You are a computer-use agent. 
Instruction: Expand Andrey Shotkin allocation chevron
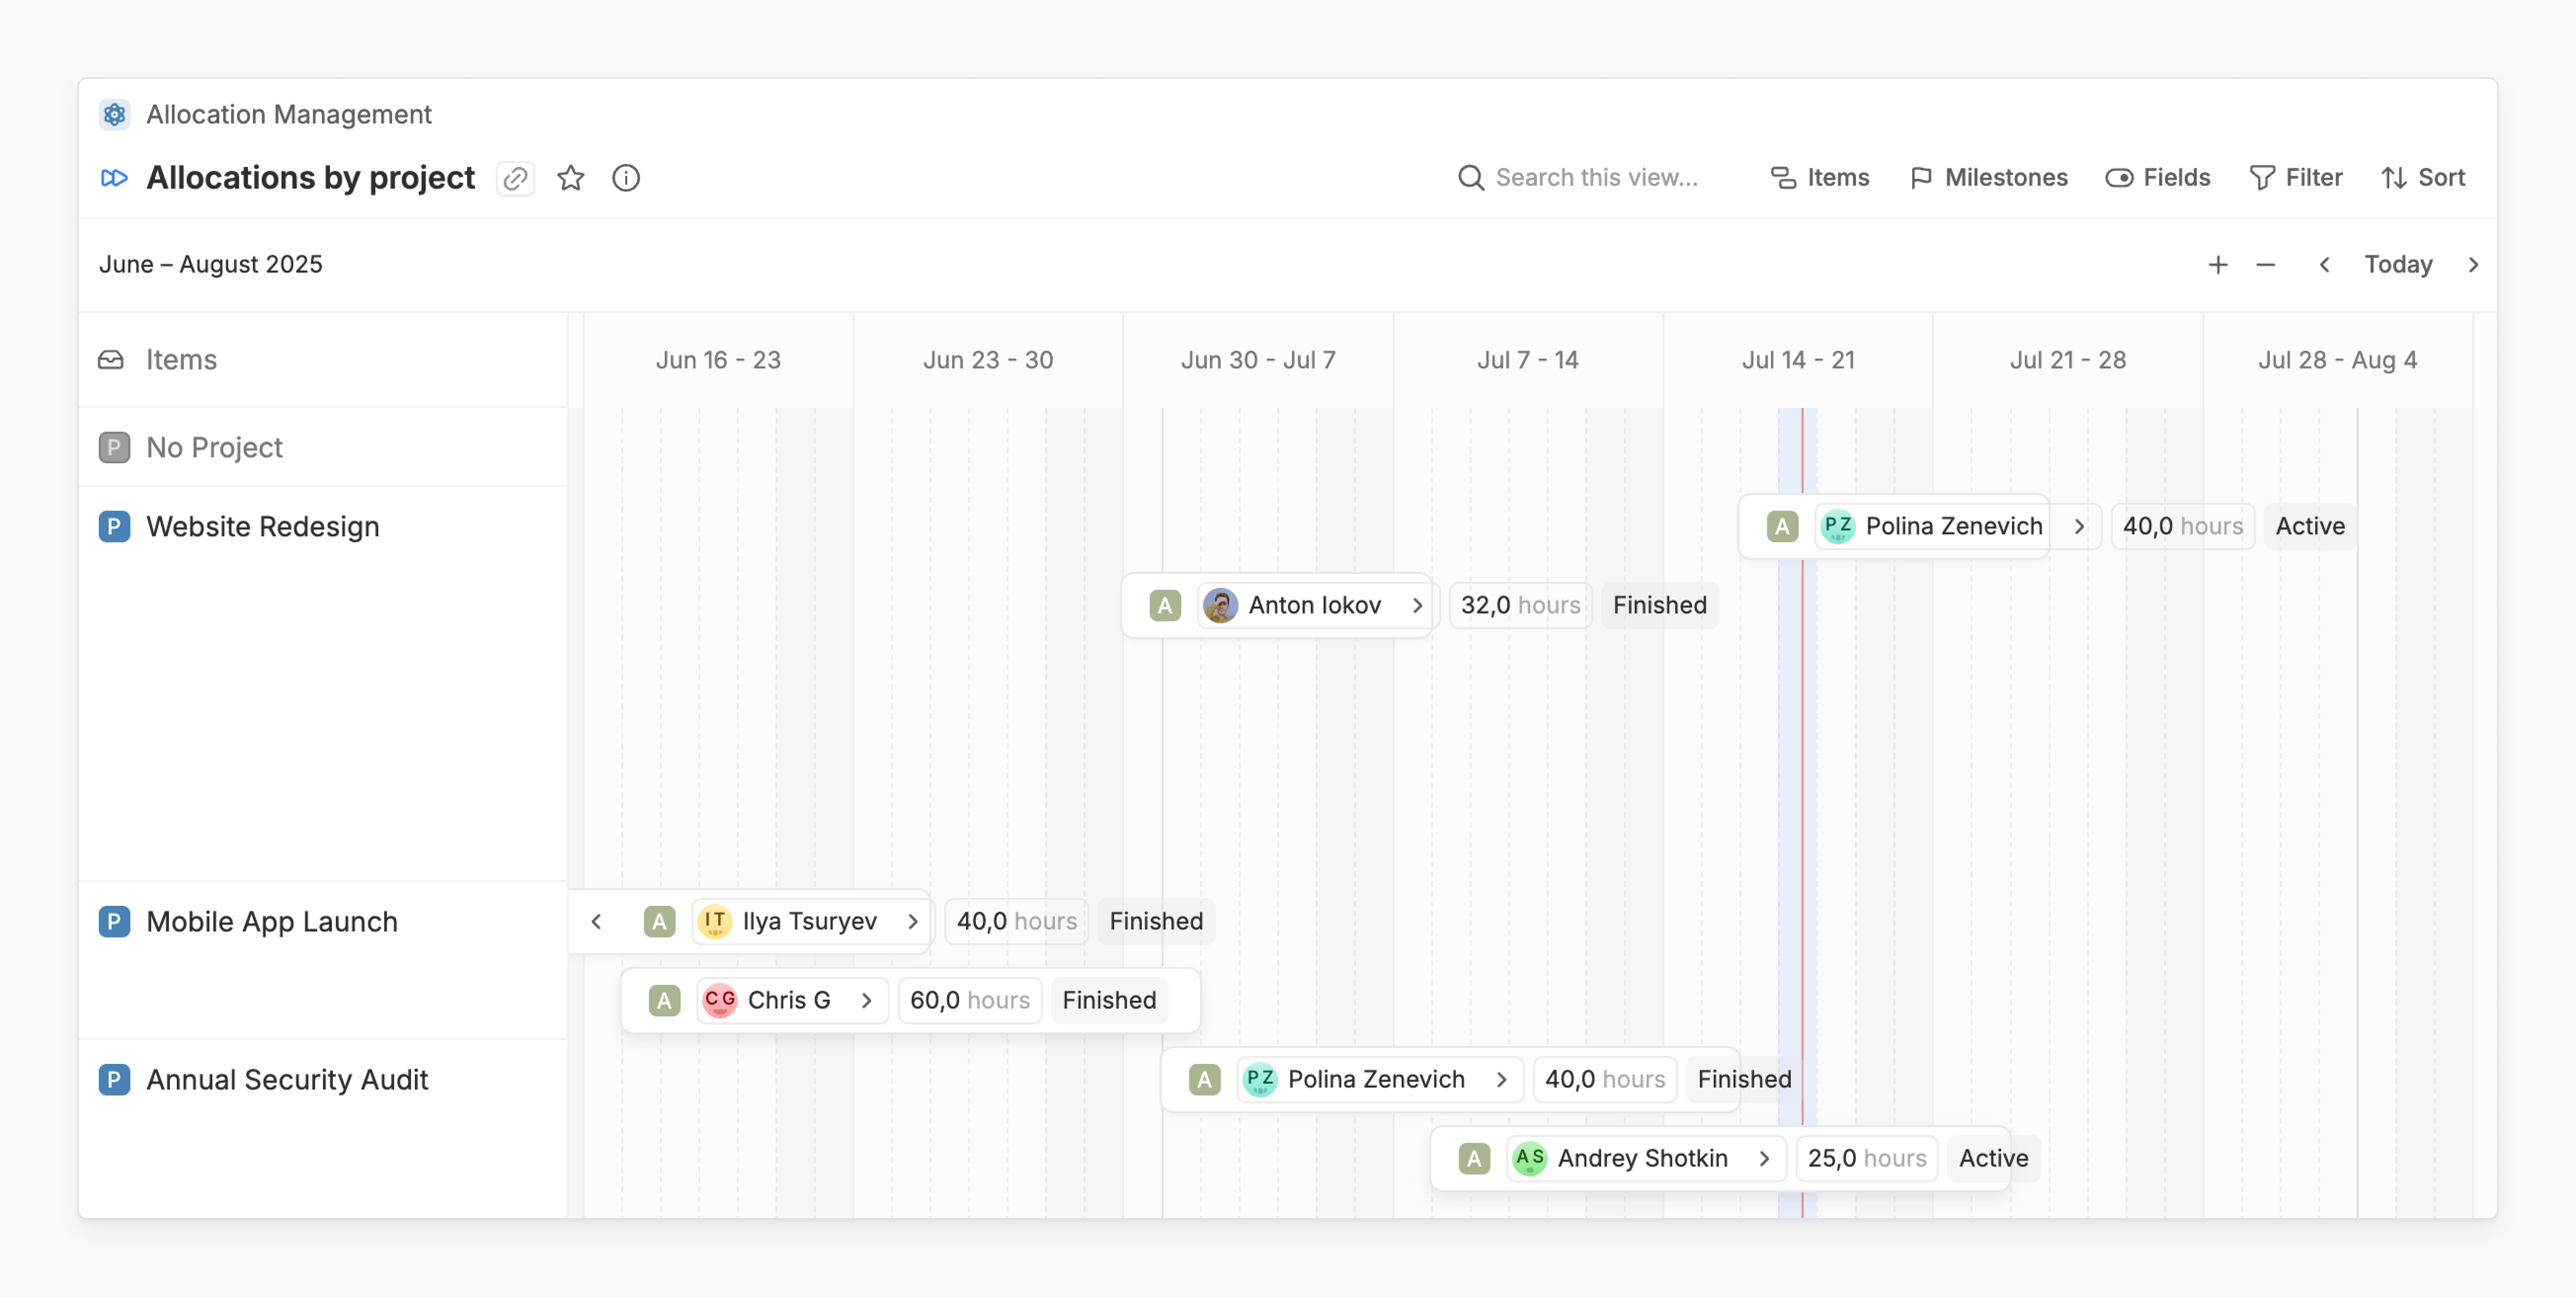click(x=1763, y=1158)
